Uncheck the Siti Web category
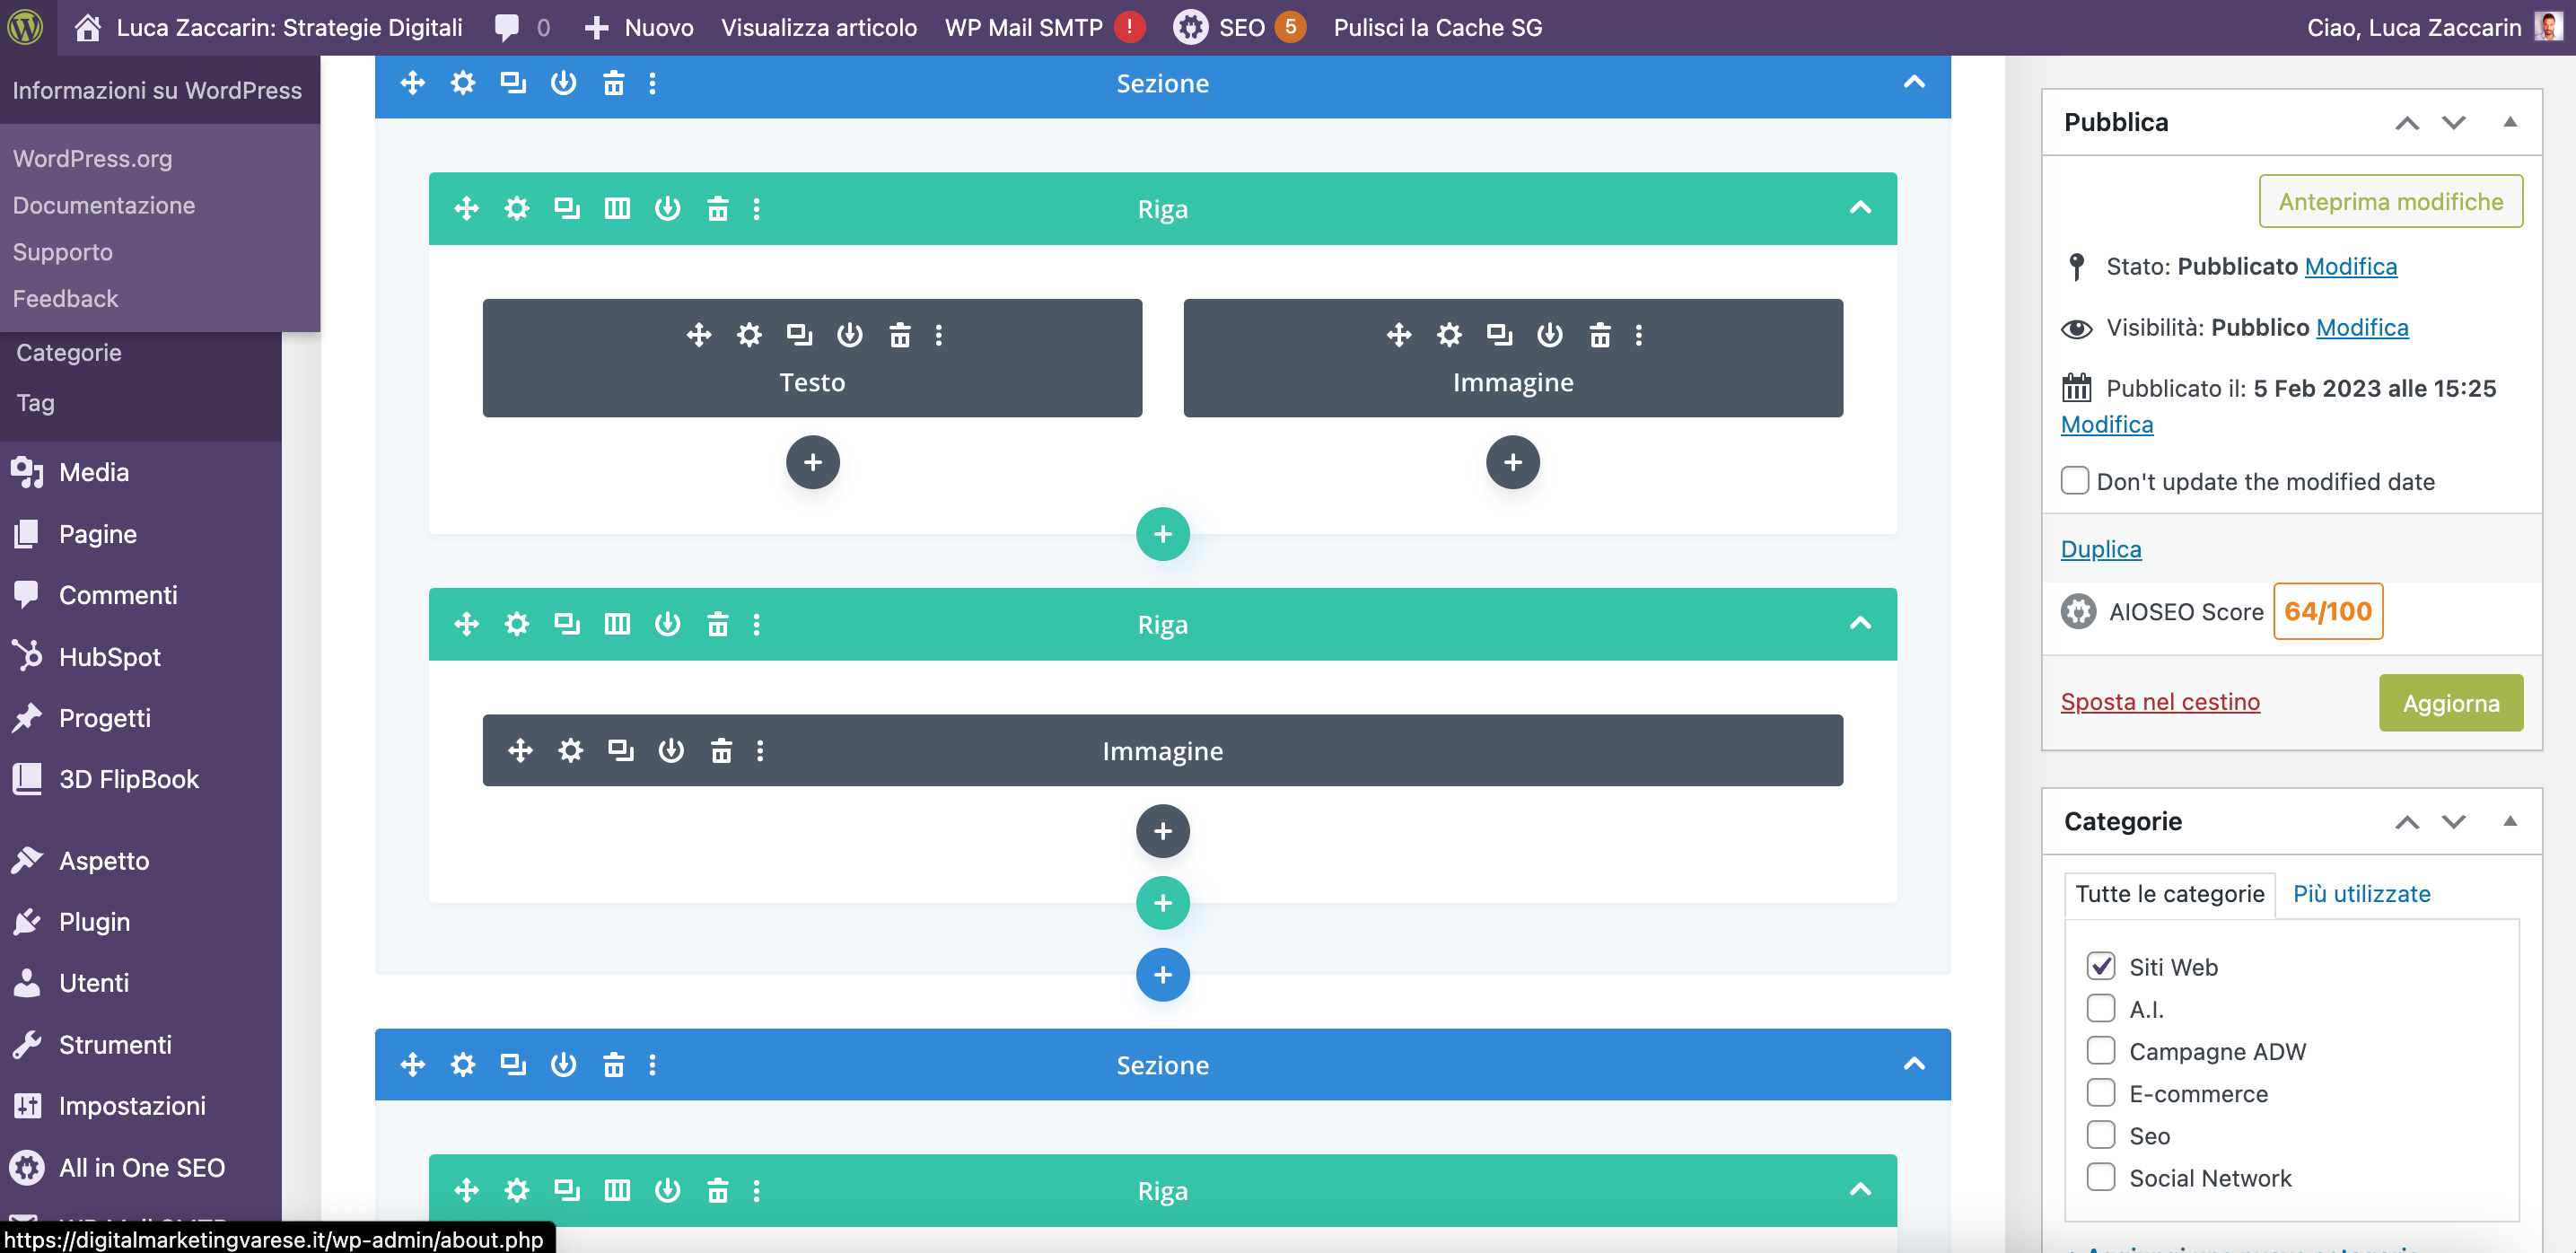Screen dimensions: 2576x1253 2101,965
